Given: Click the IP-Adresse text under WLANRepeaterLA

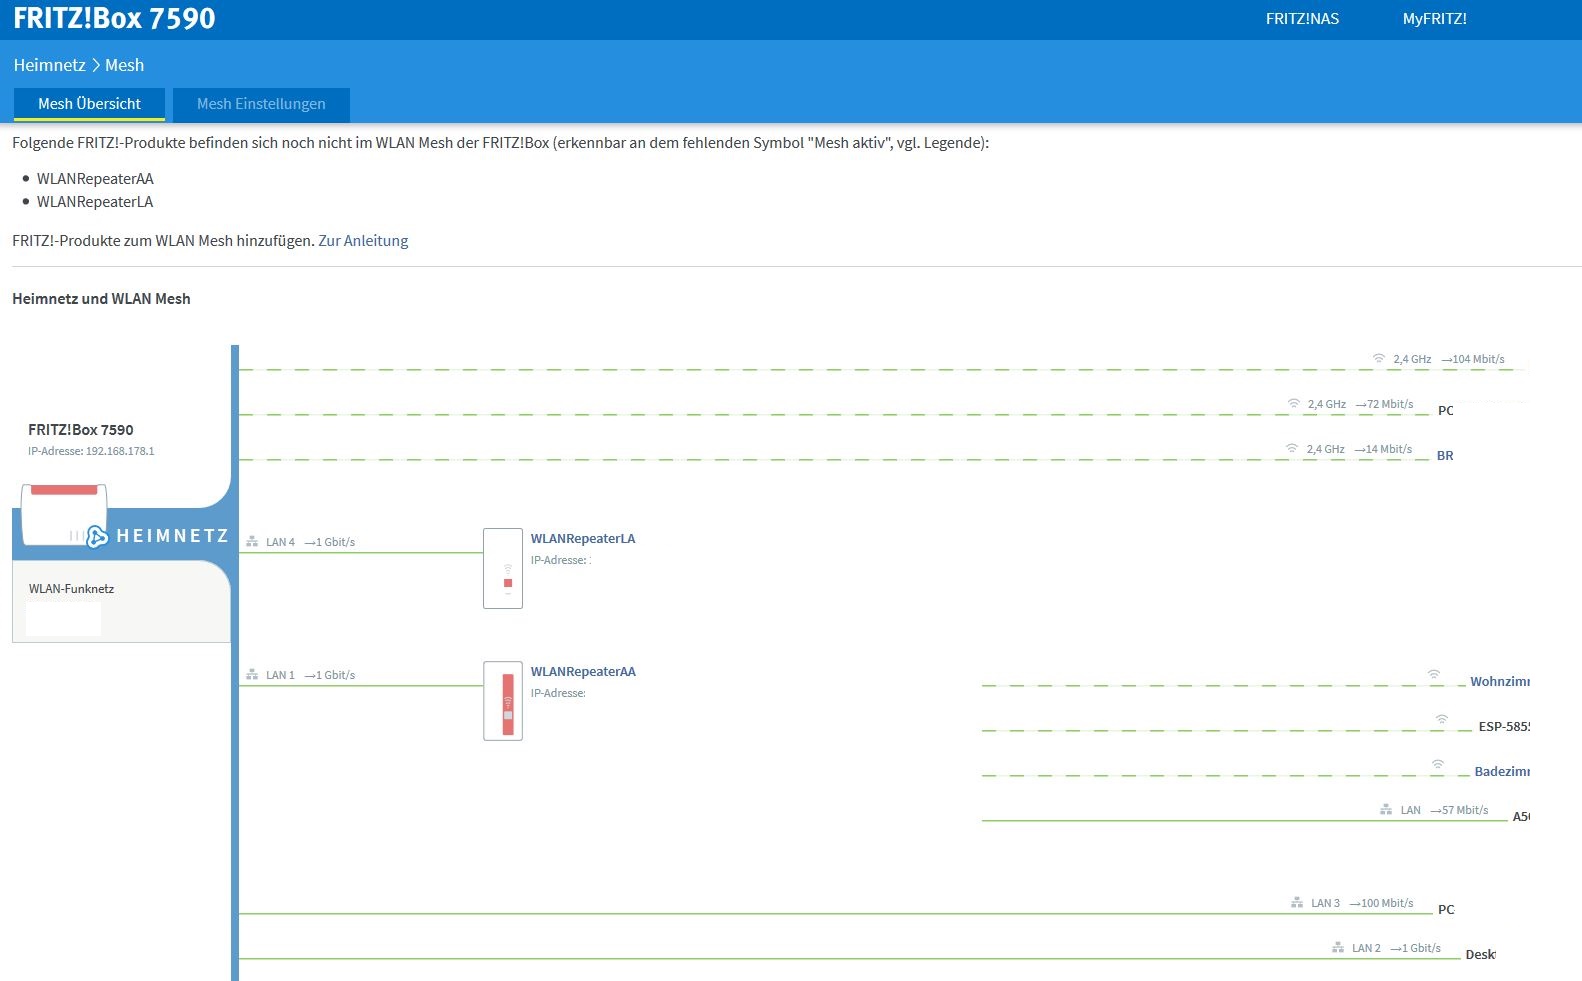Looking at the screenshot, I should (560, 560).
